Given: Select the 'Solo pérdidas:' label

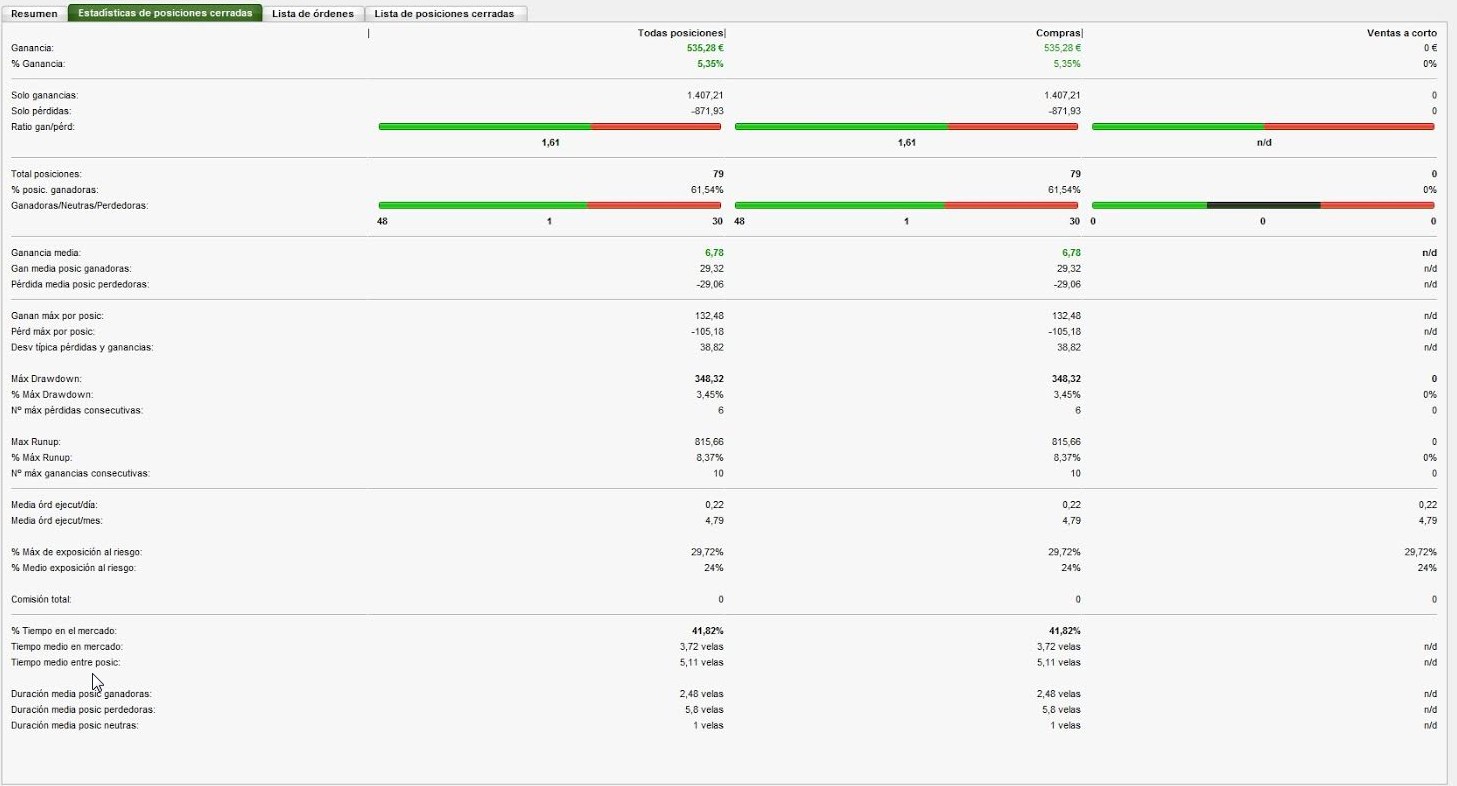Looking at the screenshot, I should point(41,111).
